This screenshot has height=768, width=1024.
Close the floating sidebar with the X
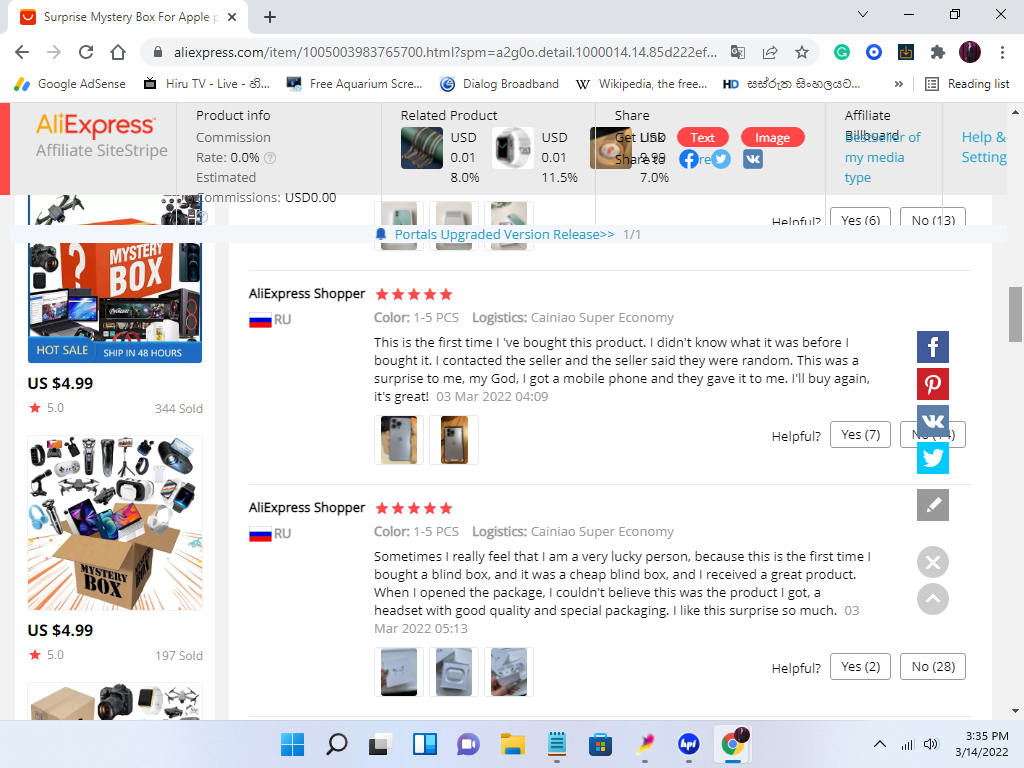(x=933, y=562)
